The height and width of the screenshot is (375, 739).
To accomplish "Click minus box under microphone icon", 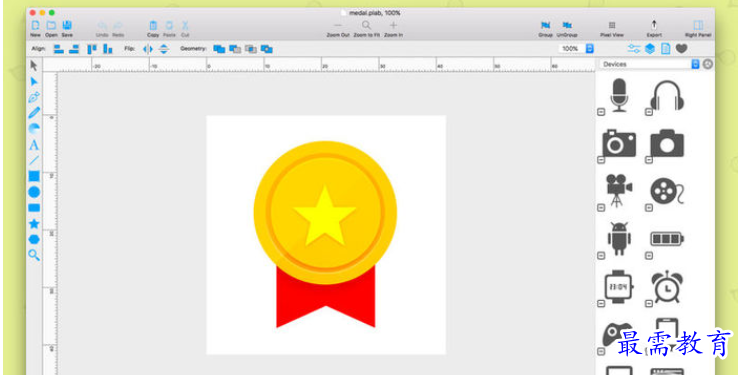I will [601, 112].
